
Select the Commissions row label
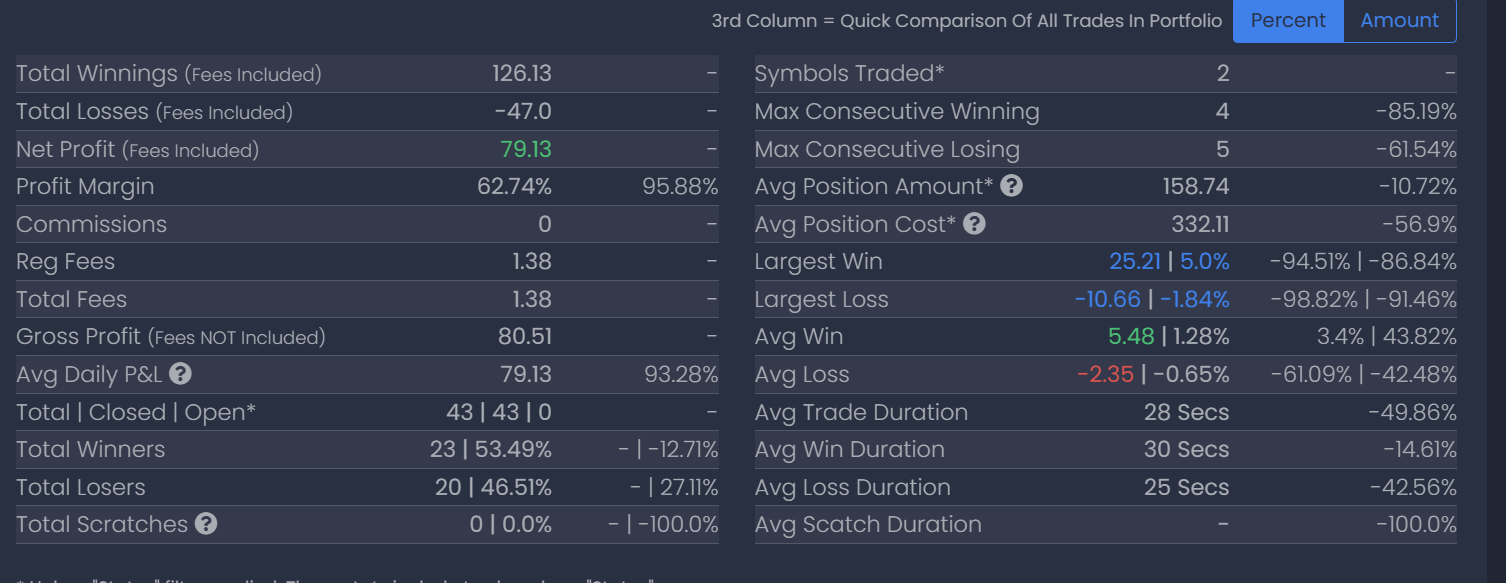point(91,224)
